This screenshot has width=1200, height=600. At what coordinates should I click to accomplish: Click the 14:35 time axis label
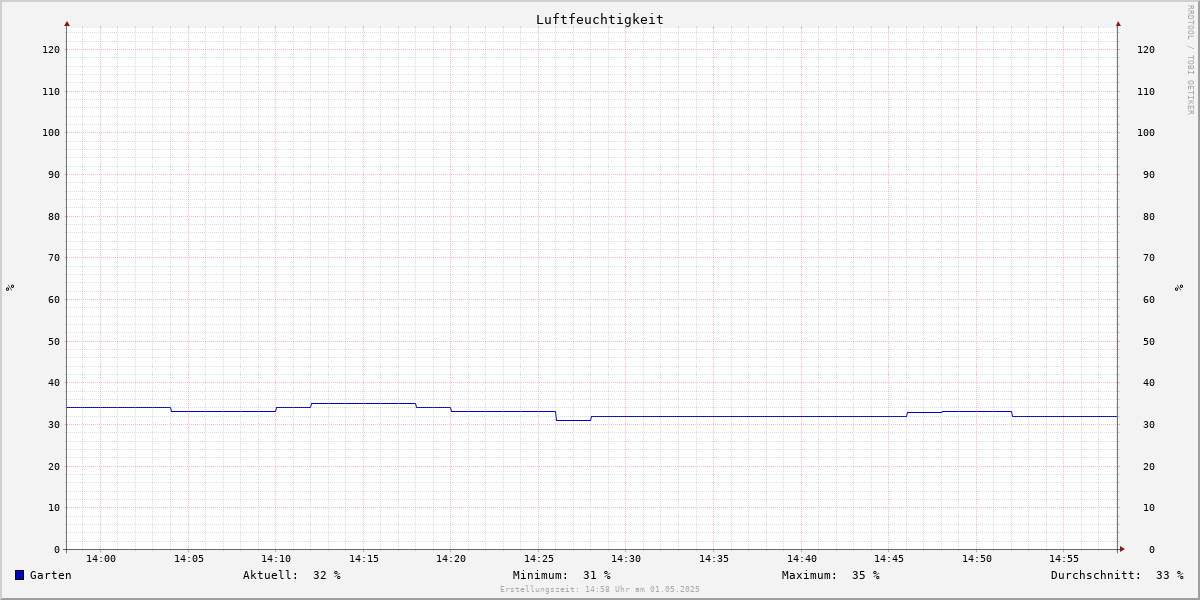714,558
